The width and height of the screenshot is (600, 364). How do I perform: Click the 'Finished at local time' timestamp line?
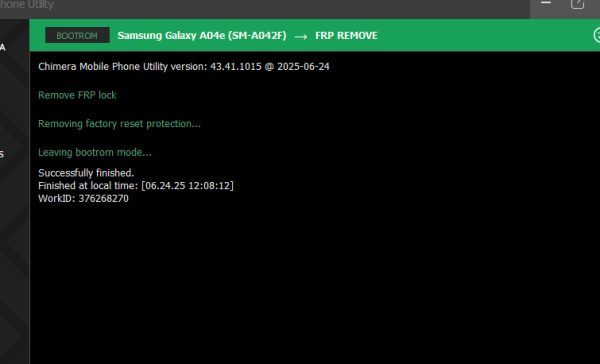pyautogui.click(x=136, y=186)
